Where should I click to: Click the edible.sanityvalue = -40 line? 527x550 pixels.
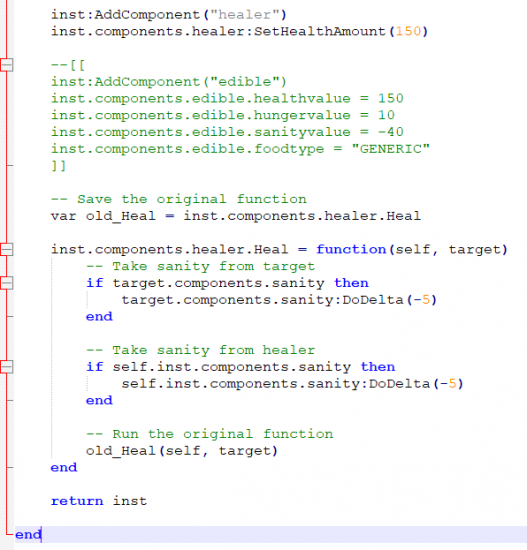(227, 132)
